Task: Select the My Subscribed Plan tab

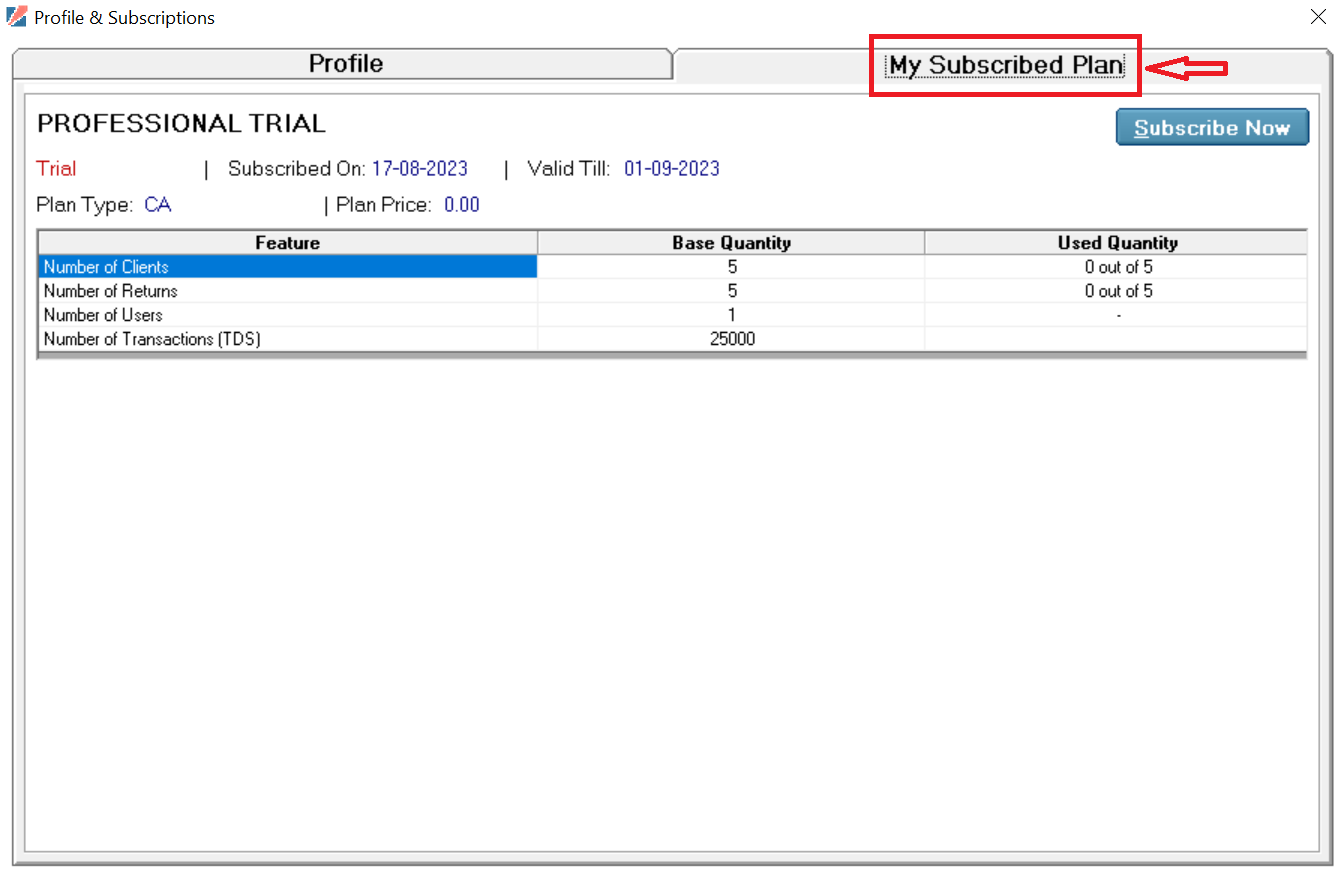Action: 1006,65
